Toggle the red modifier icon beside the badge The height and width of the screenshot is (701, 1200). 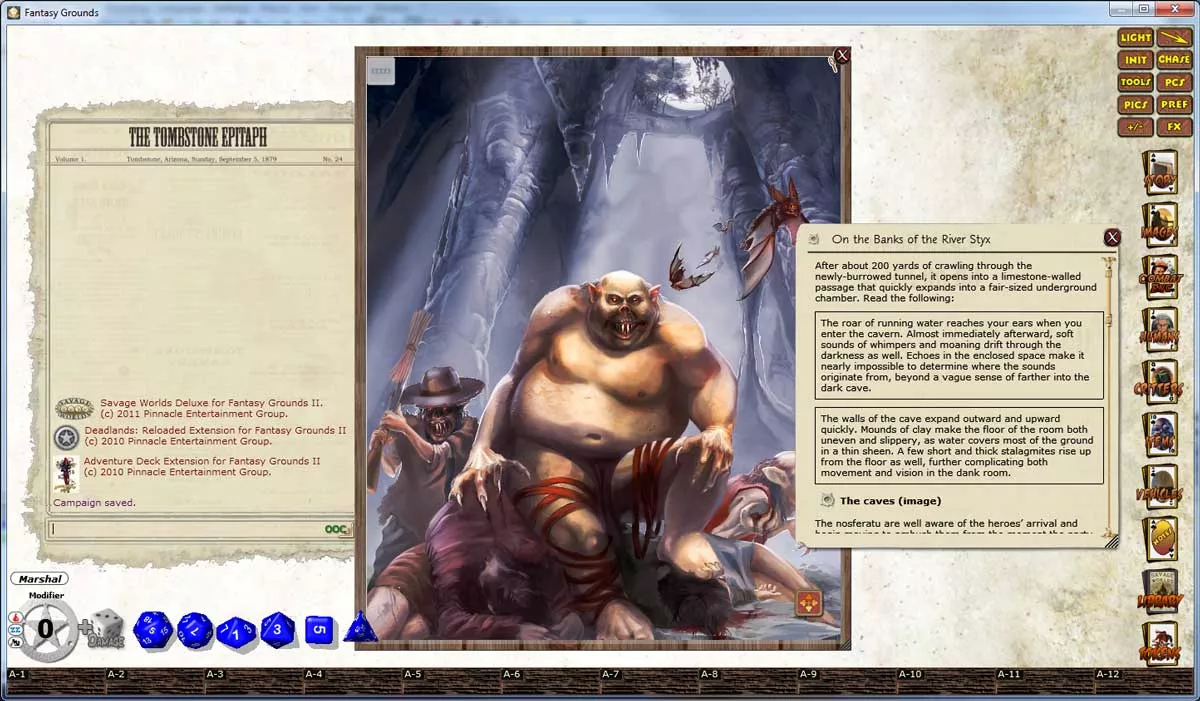coord(14,617)
